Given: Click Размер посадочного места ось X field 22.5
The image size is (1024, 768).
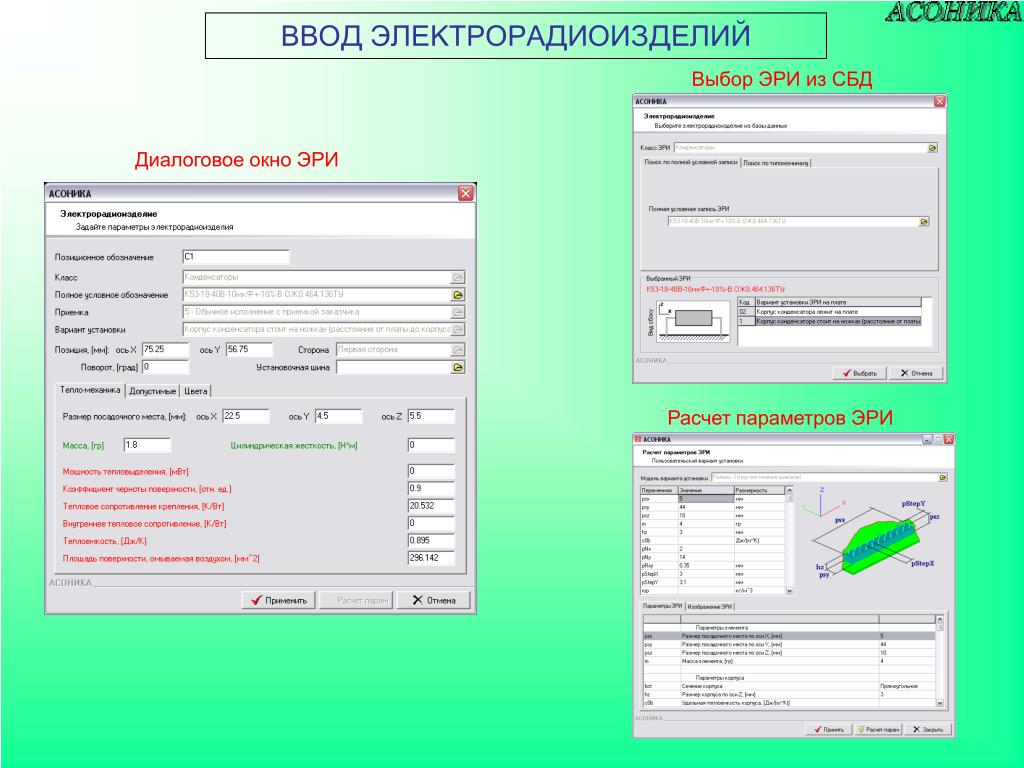Looking at the screenshot, I should tap(246, 416).
